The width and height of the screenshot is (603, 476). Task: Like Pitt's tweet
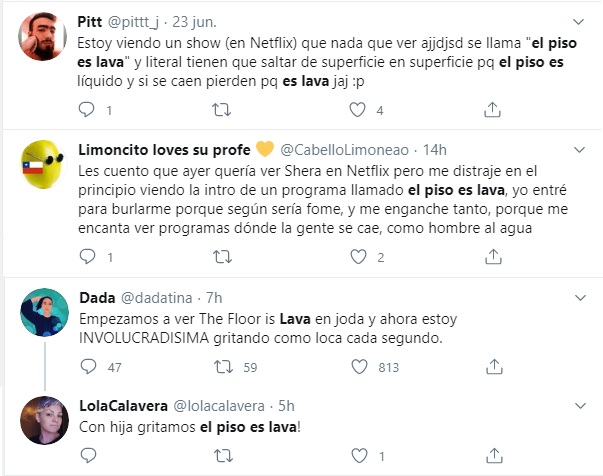[357, 110]
